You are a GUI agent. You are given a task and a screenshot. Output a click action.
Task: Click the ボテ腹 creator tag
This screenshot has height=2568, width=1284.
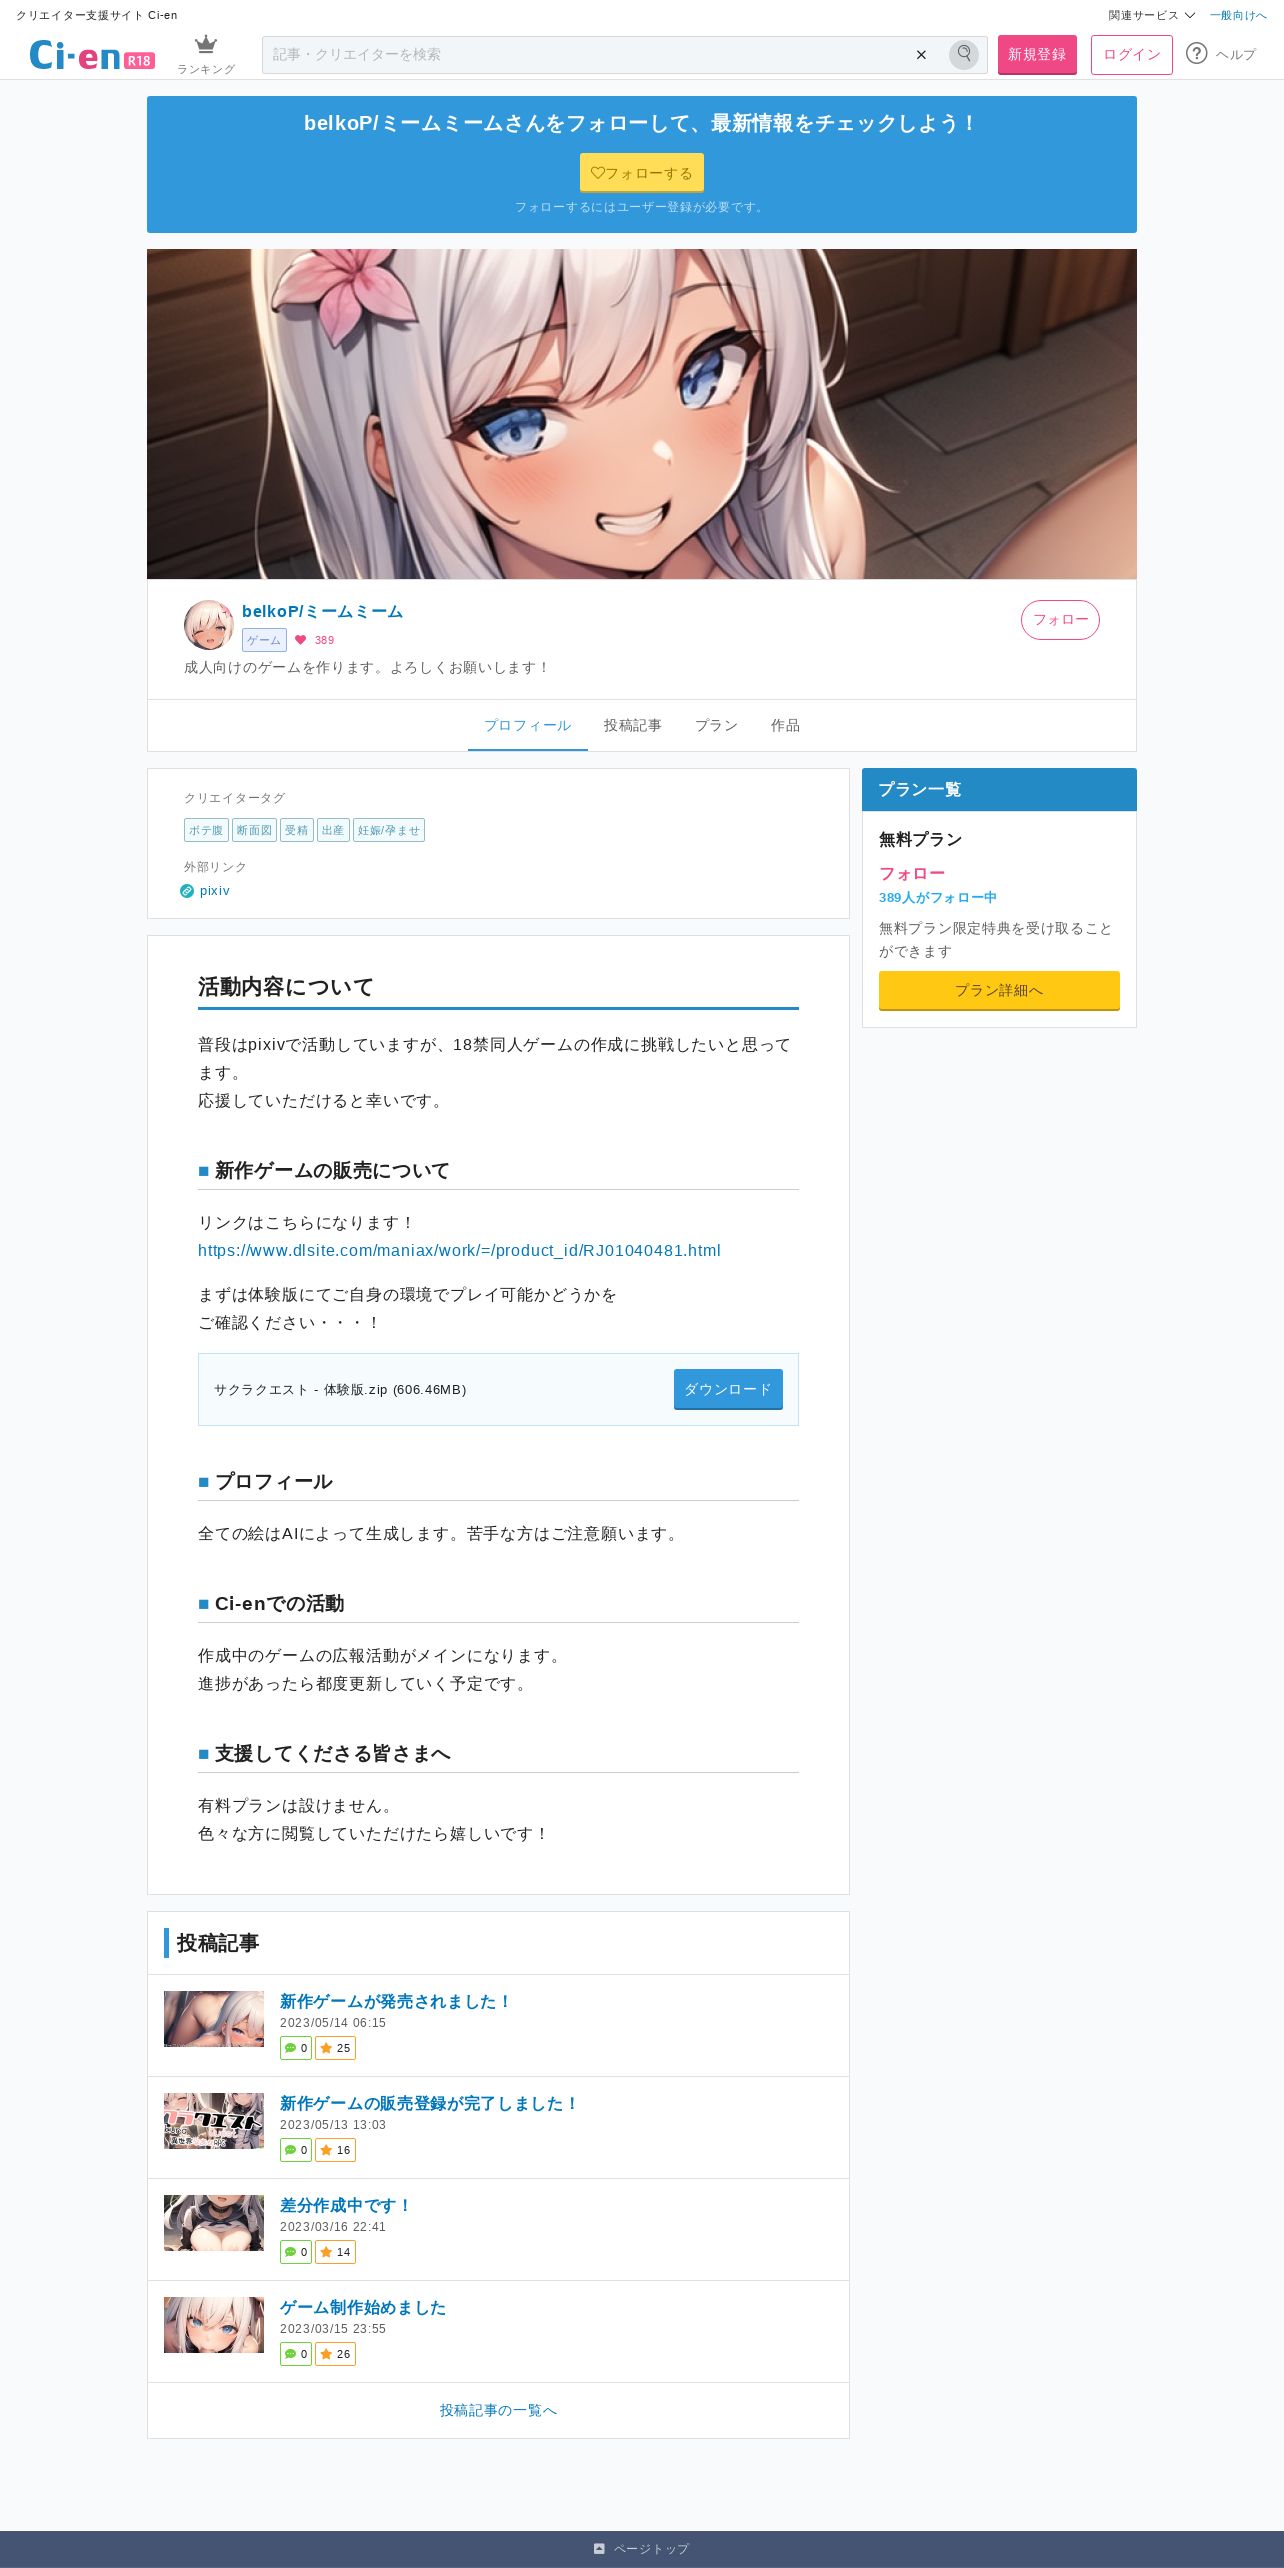point(206,830)
